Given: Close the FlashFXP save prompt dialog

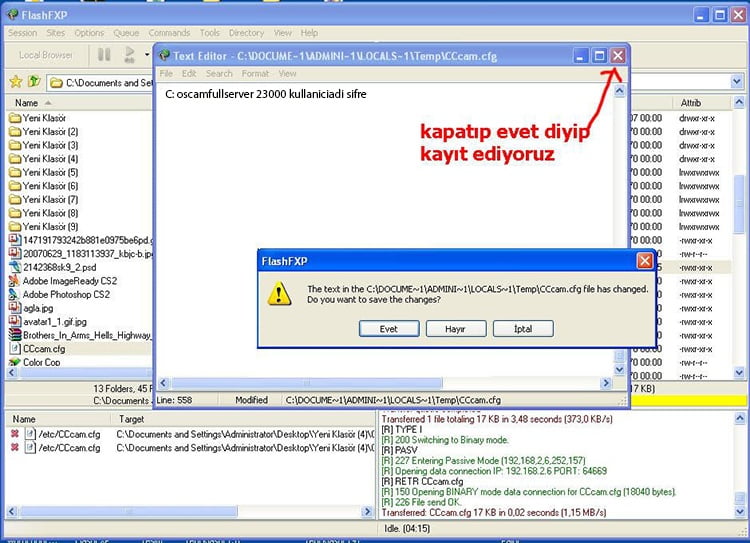Looking at the screenshot, I should coord(645,261).
